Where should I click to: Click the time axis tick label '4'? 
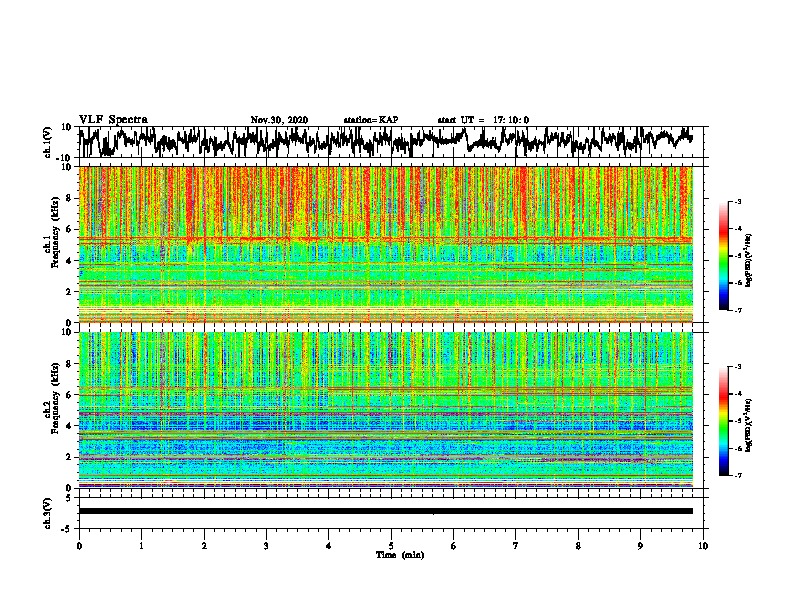329,546
